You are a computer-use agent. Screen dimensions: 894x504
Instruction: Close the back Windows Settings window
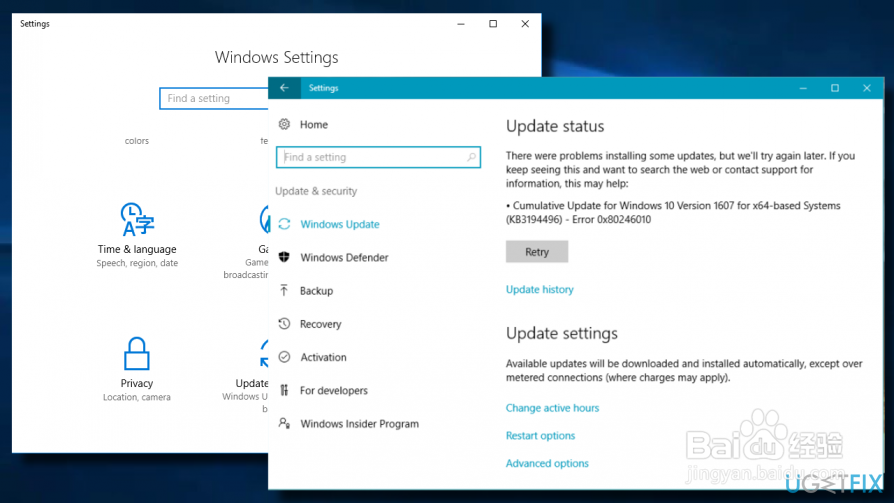coord(525,24)
